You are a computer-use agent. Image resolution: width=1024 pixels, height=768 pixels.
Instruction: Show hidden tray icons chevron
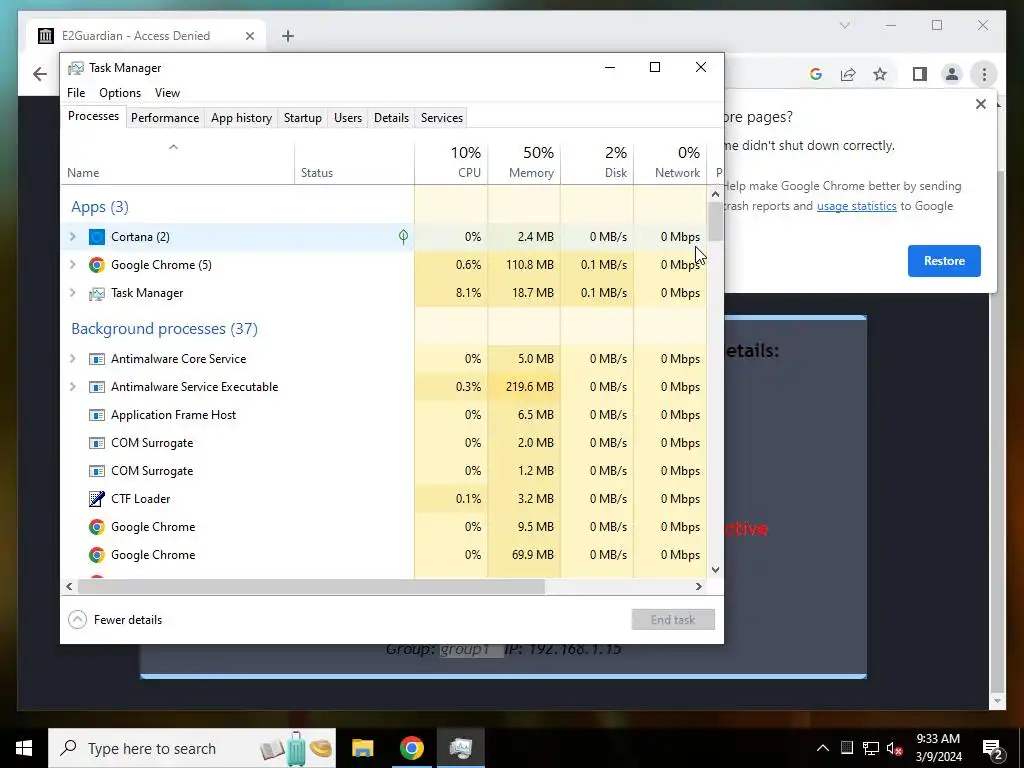823,748
